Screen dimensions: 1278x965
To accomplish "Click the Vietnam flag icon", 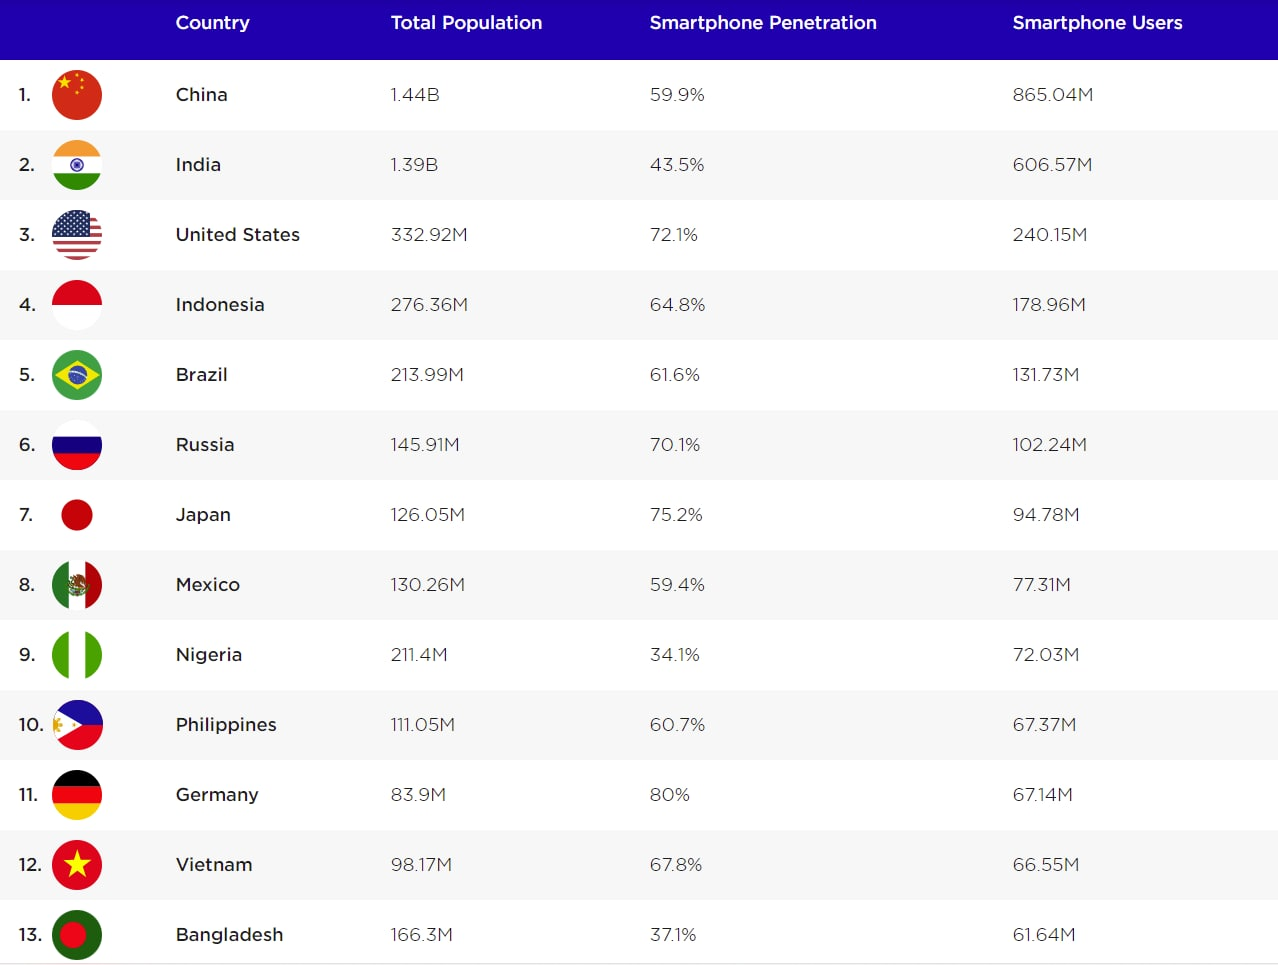I will [77, 865].
